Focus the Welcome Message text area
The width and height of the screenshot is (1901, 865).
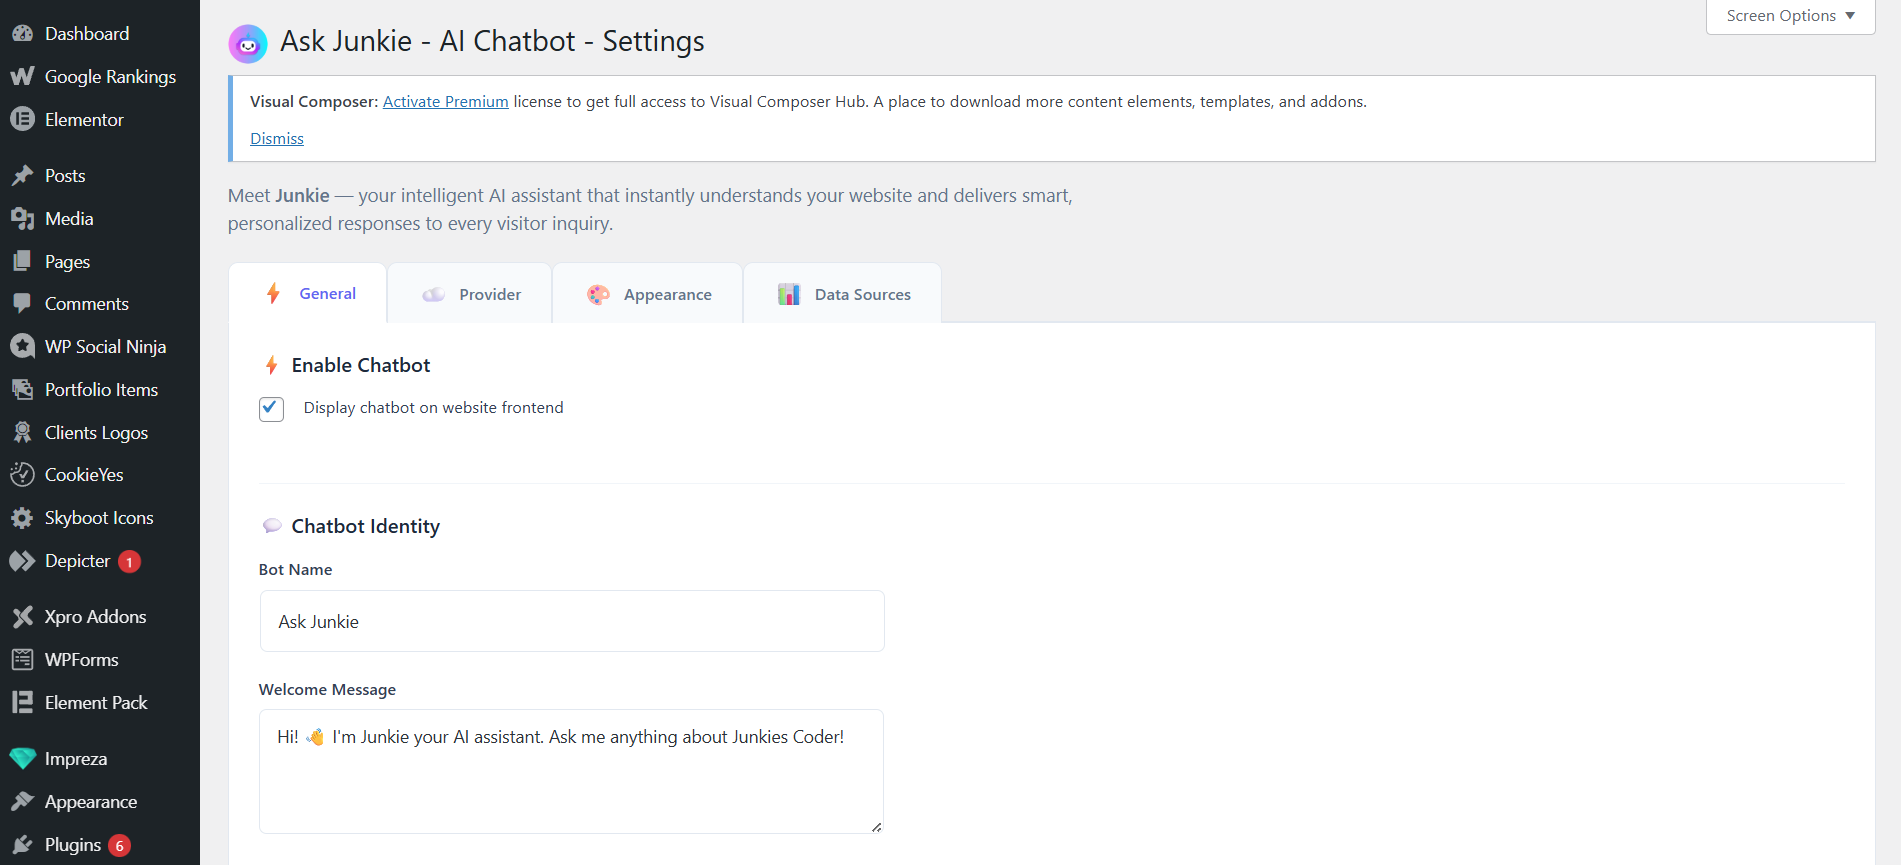click(x=571, y=771)
